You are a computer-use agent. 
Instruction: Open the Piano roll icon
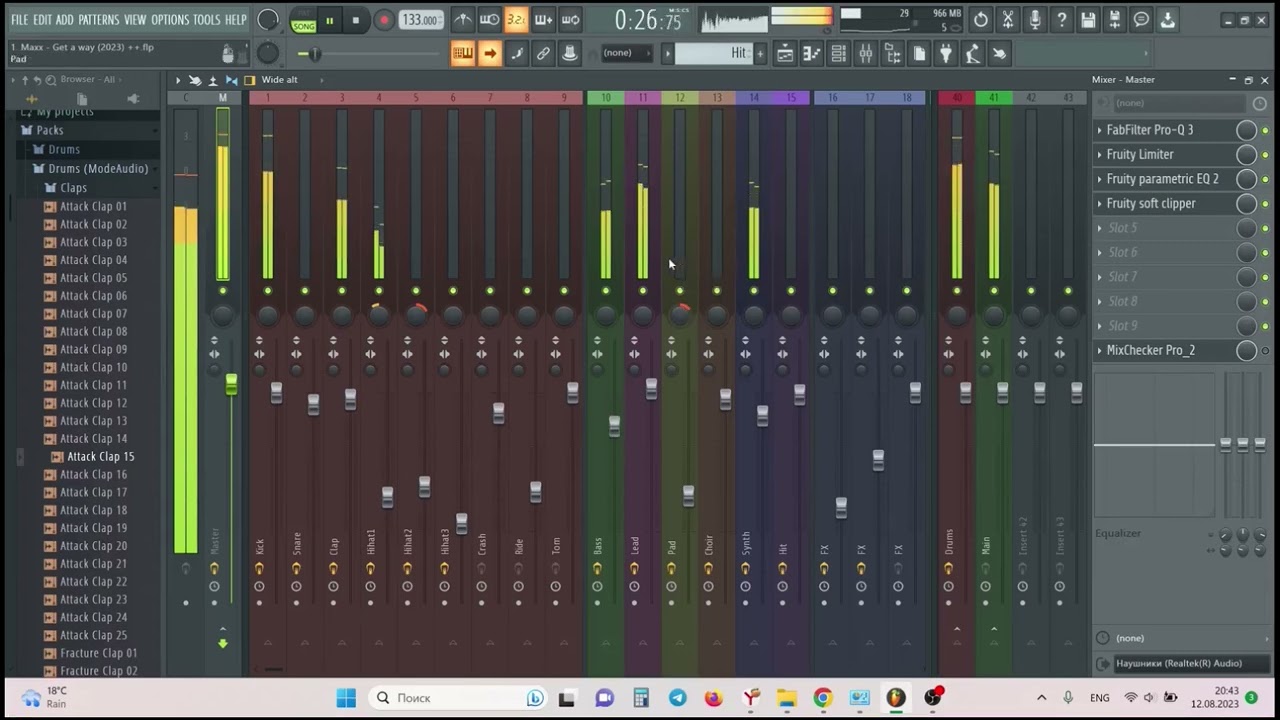(x=812, y=54)
